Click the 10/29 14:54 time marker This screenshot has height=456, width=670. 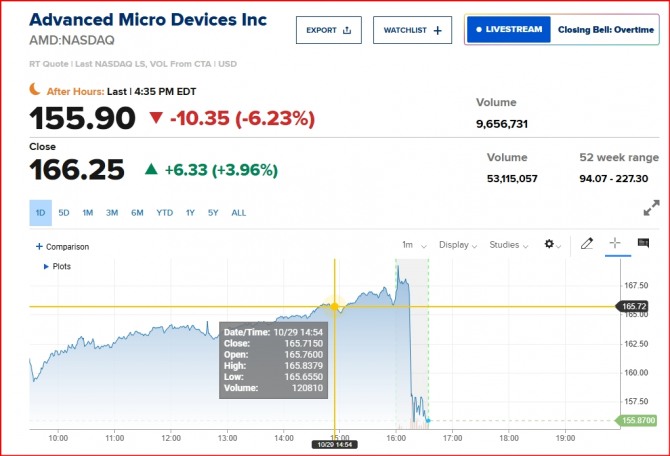(333, 443)
